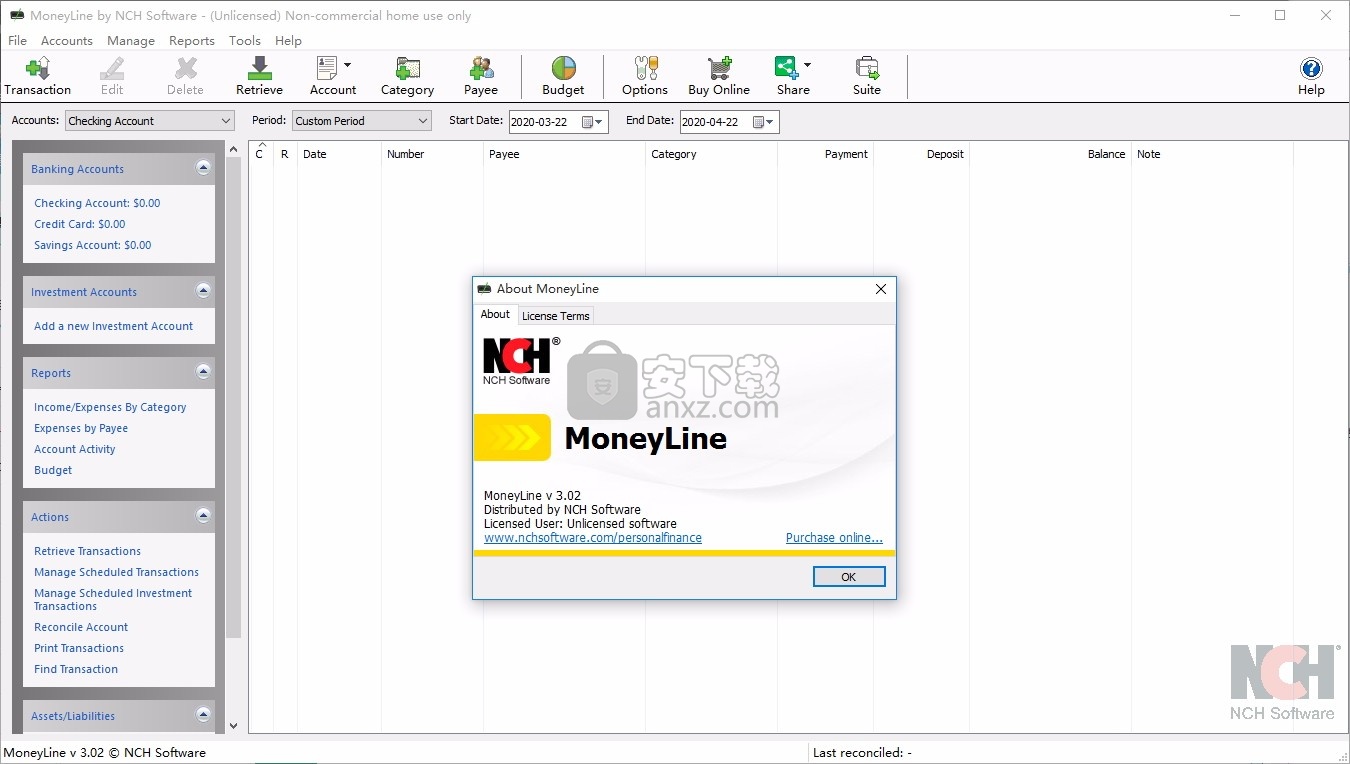Open www.nchsoftware.com/personalfinance link
Image resolution: width=1350 pixels, height=764 pixels.
[x=593, y=538]
